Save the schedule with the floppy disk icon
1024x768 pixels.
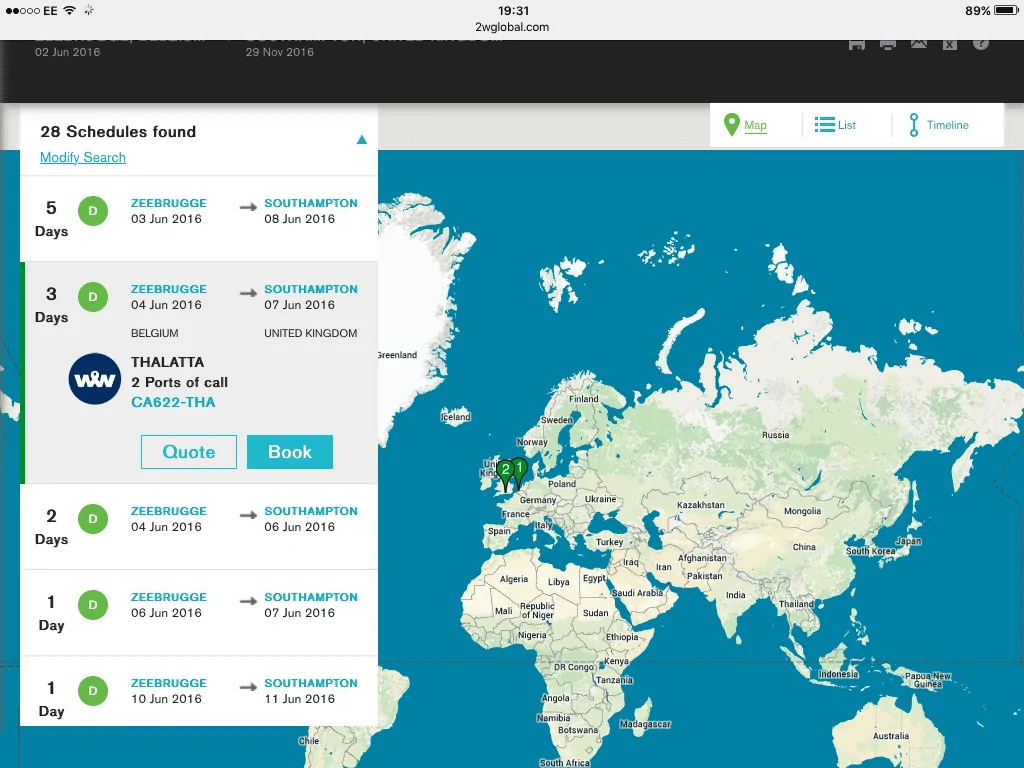(x=857, y=44)
